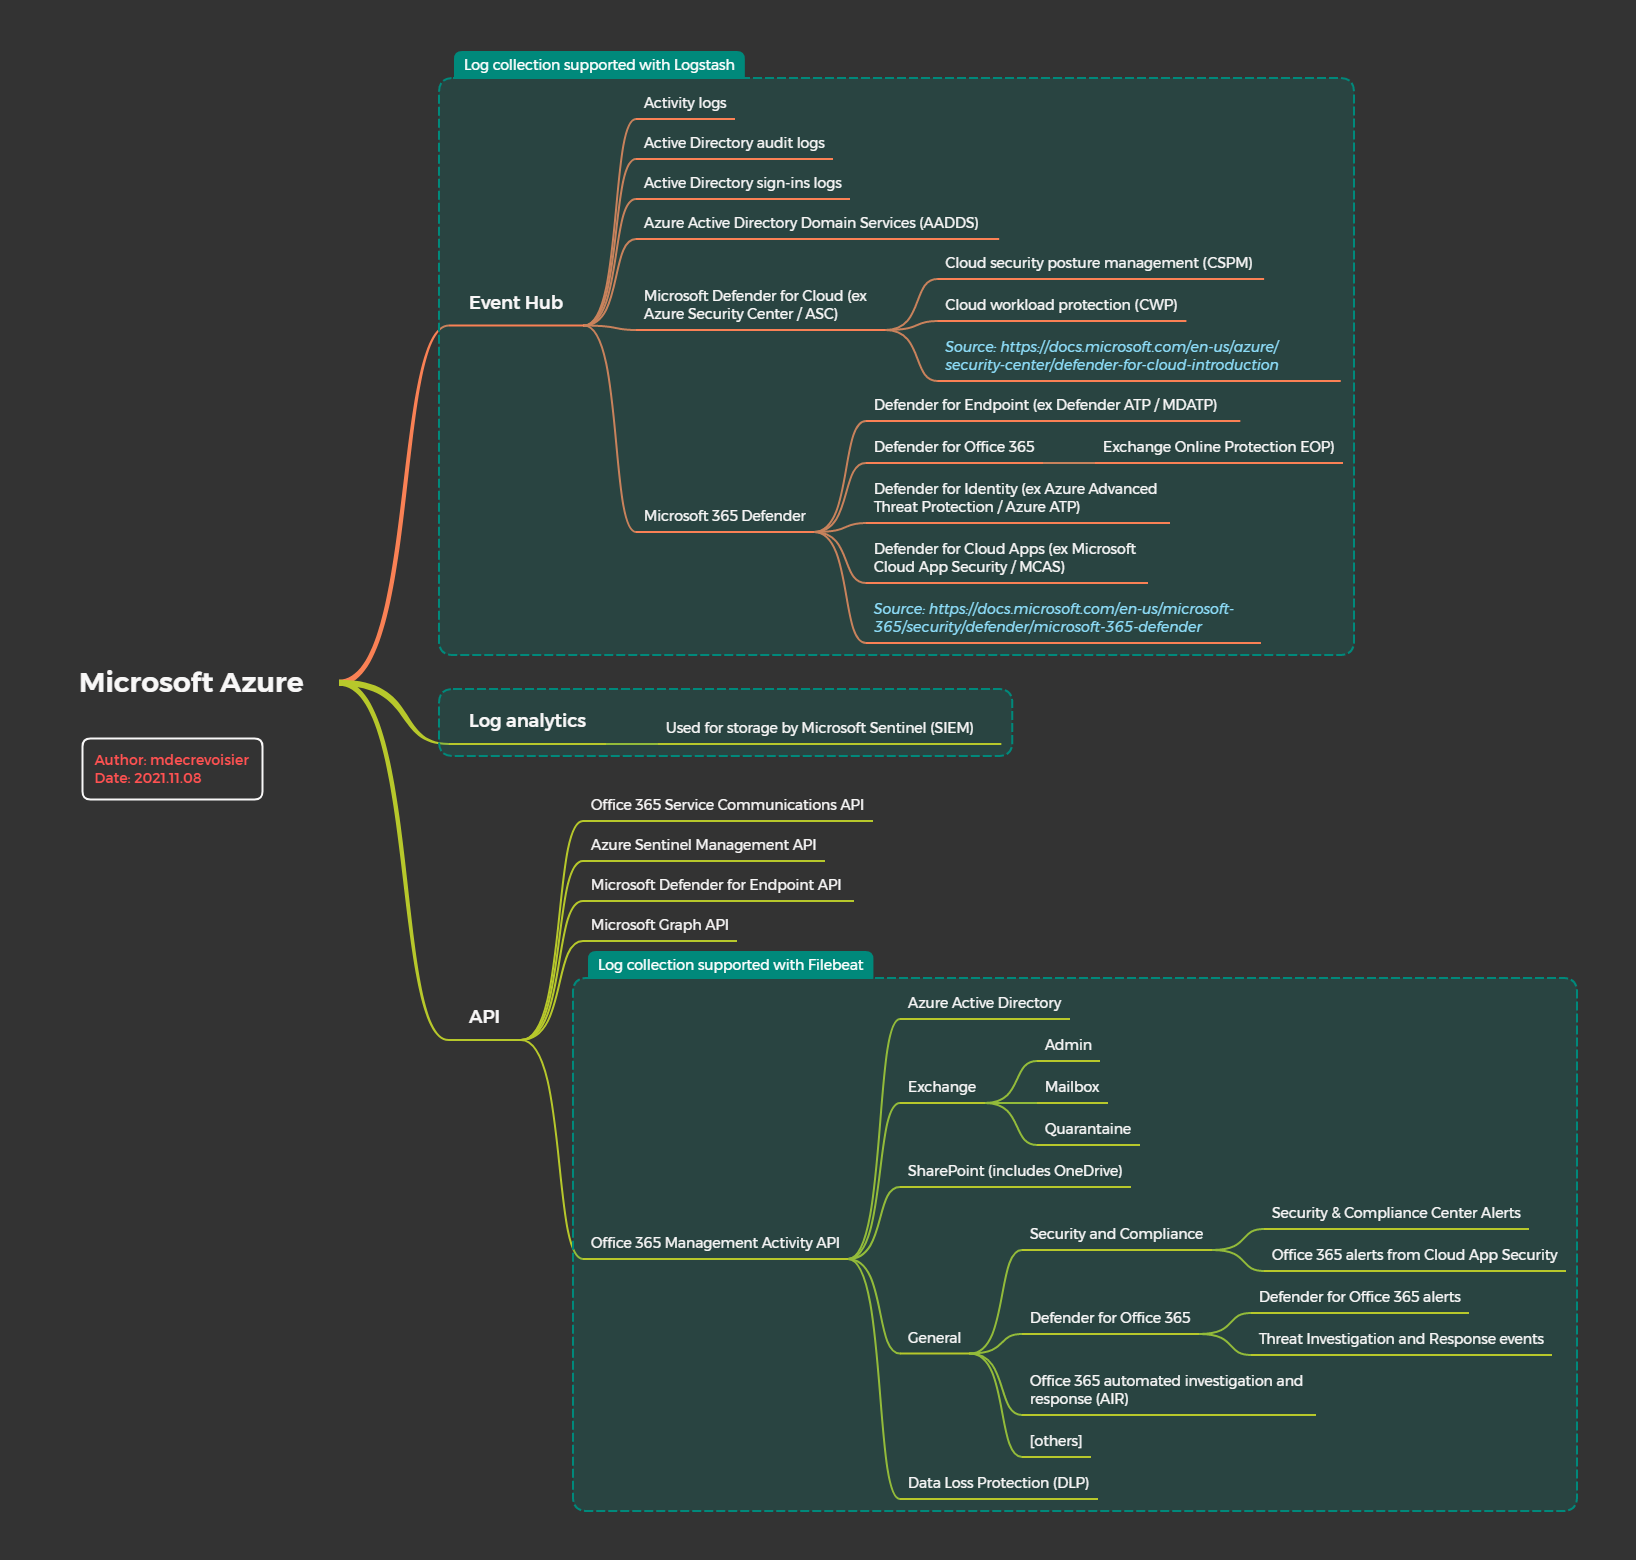Select Exchange Online Protection EOP) text

(x=1218, y=447)
